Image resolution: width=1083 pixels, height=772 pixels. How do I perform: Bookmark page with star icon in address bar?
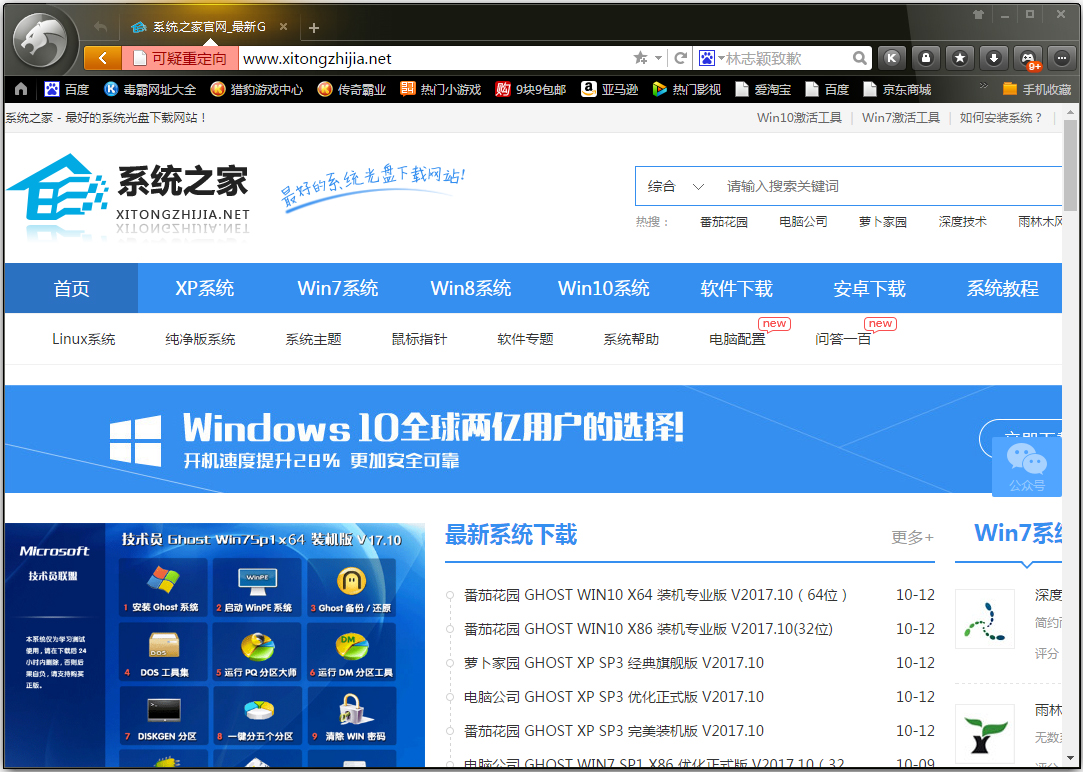[640, 58]
